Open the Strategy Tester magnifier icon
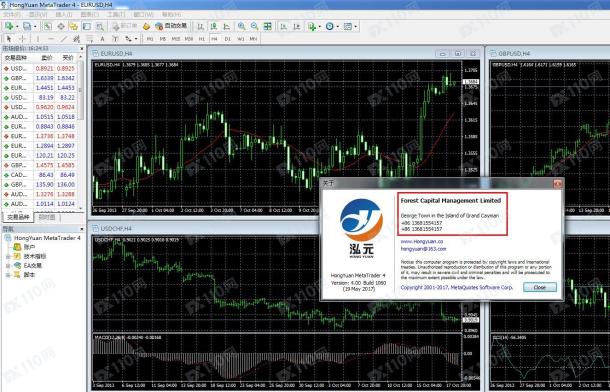This screenshot has width=610, height=392. point(100,26)
